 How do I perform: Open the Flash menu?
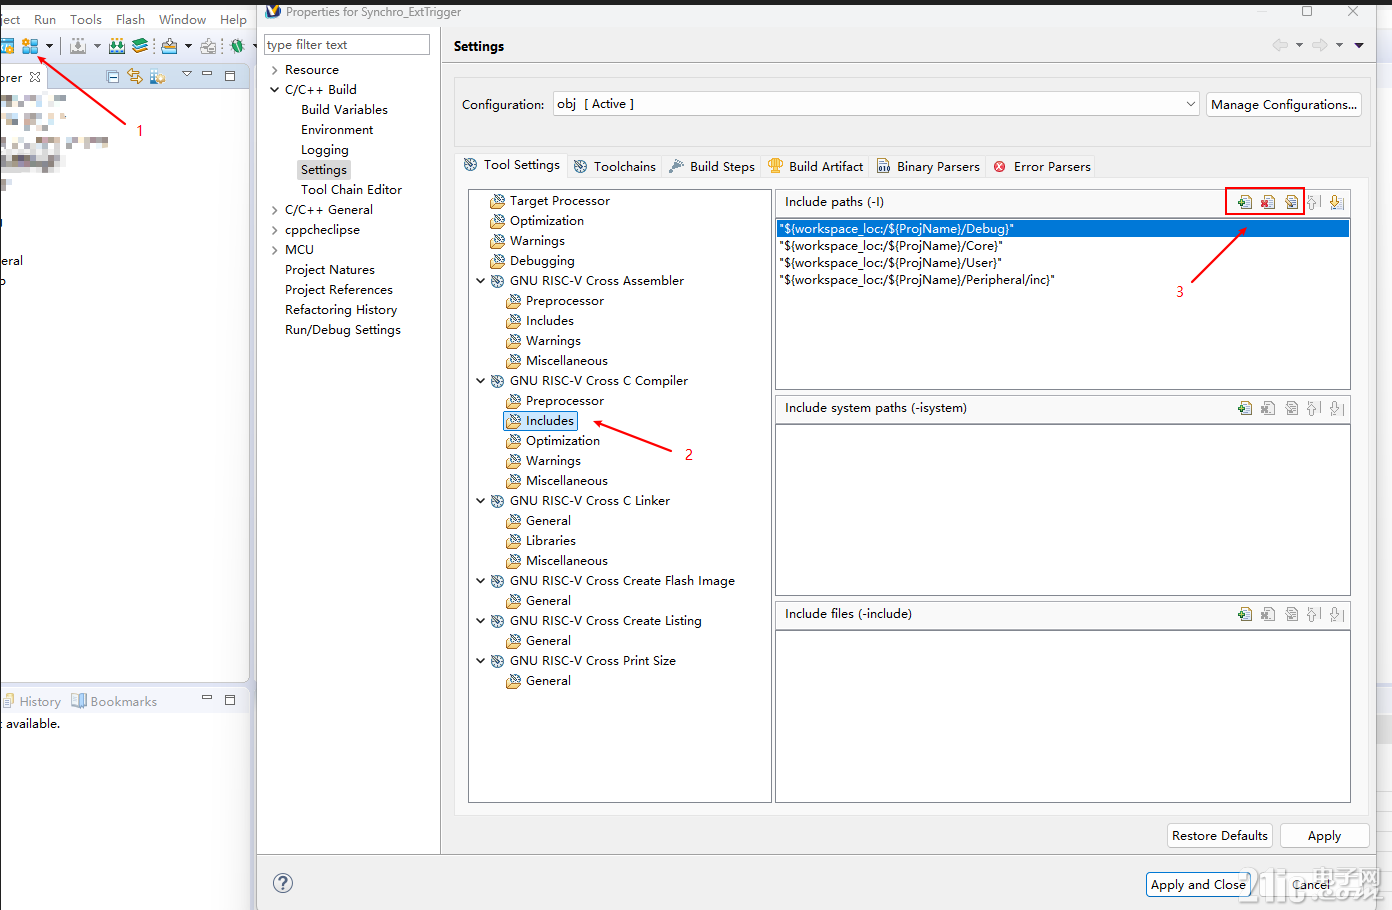click(130, 19)
